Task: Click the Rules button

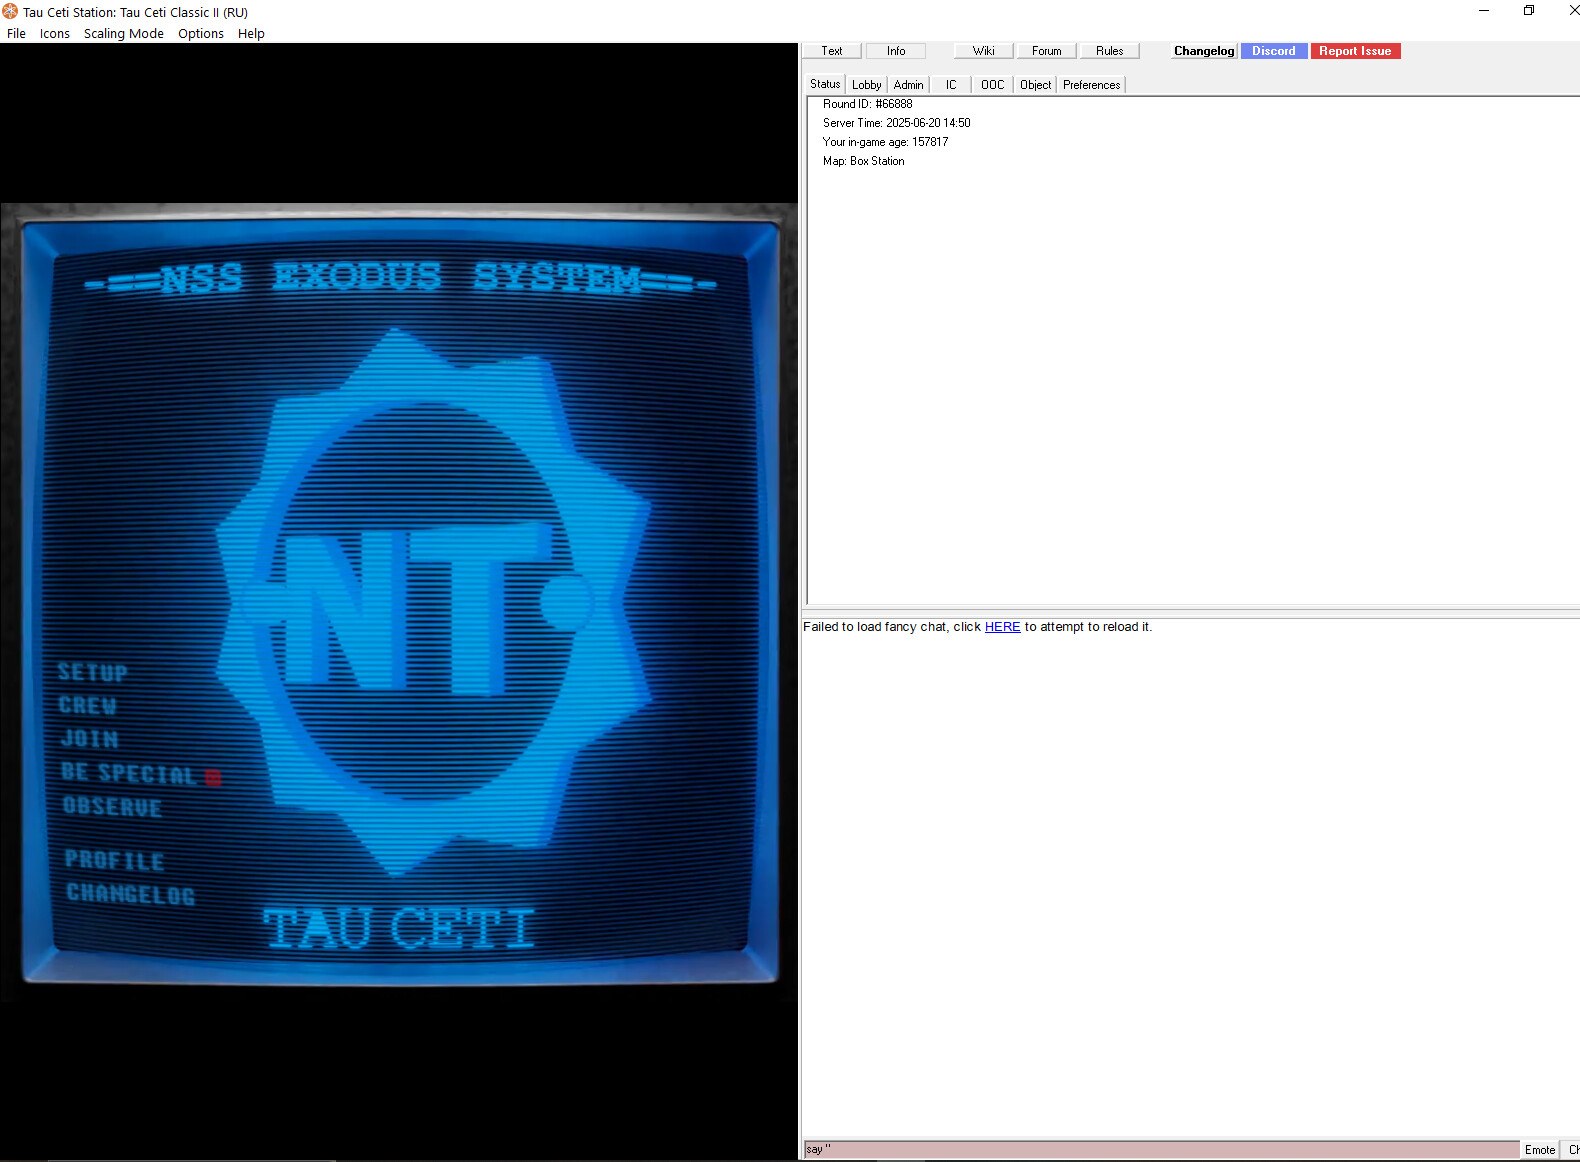Action: coord(1109,51)
